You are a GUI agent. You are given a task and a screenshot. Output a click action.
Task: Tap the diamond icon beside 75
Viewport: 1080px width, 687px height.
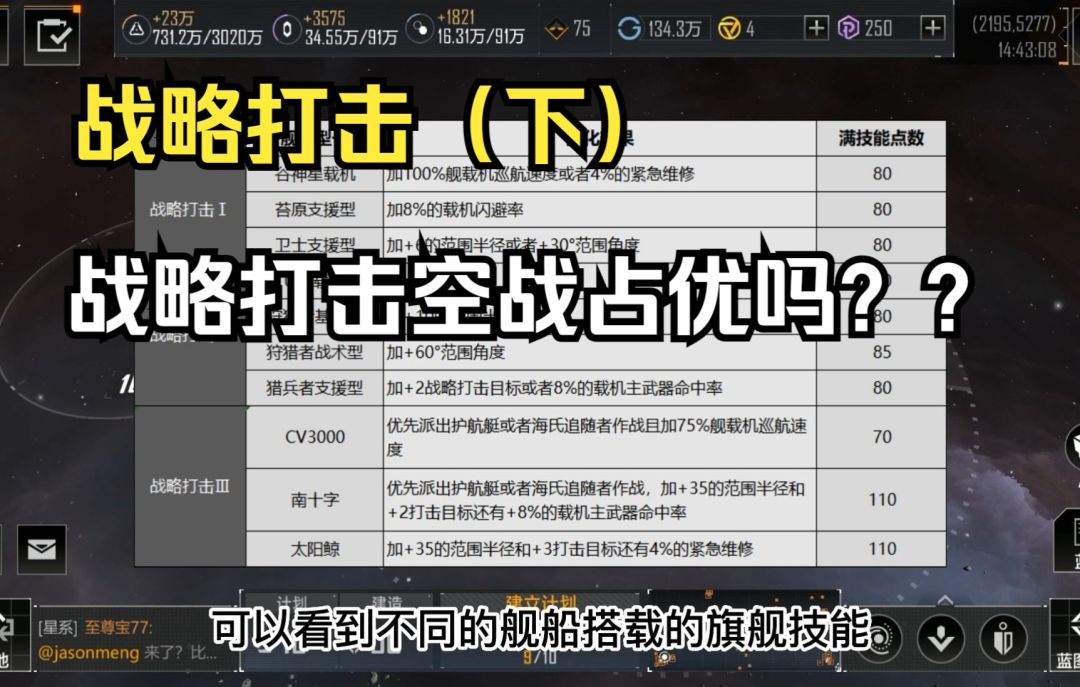coord(555,30)
